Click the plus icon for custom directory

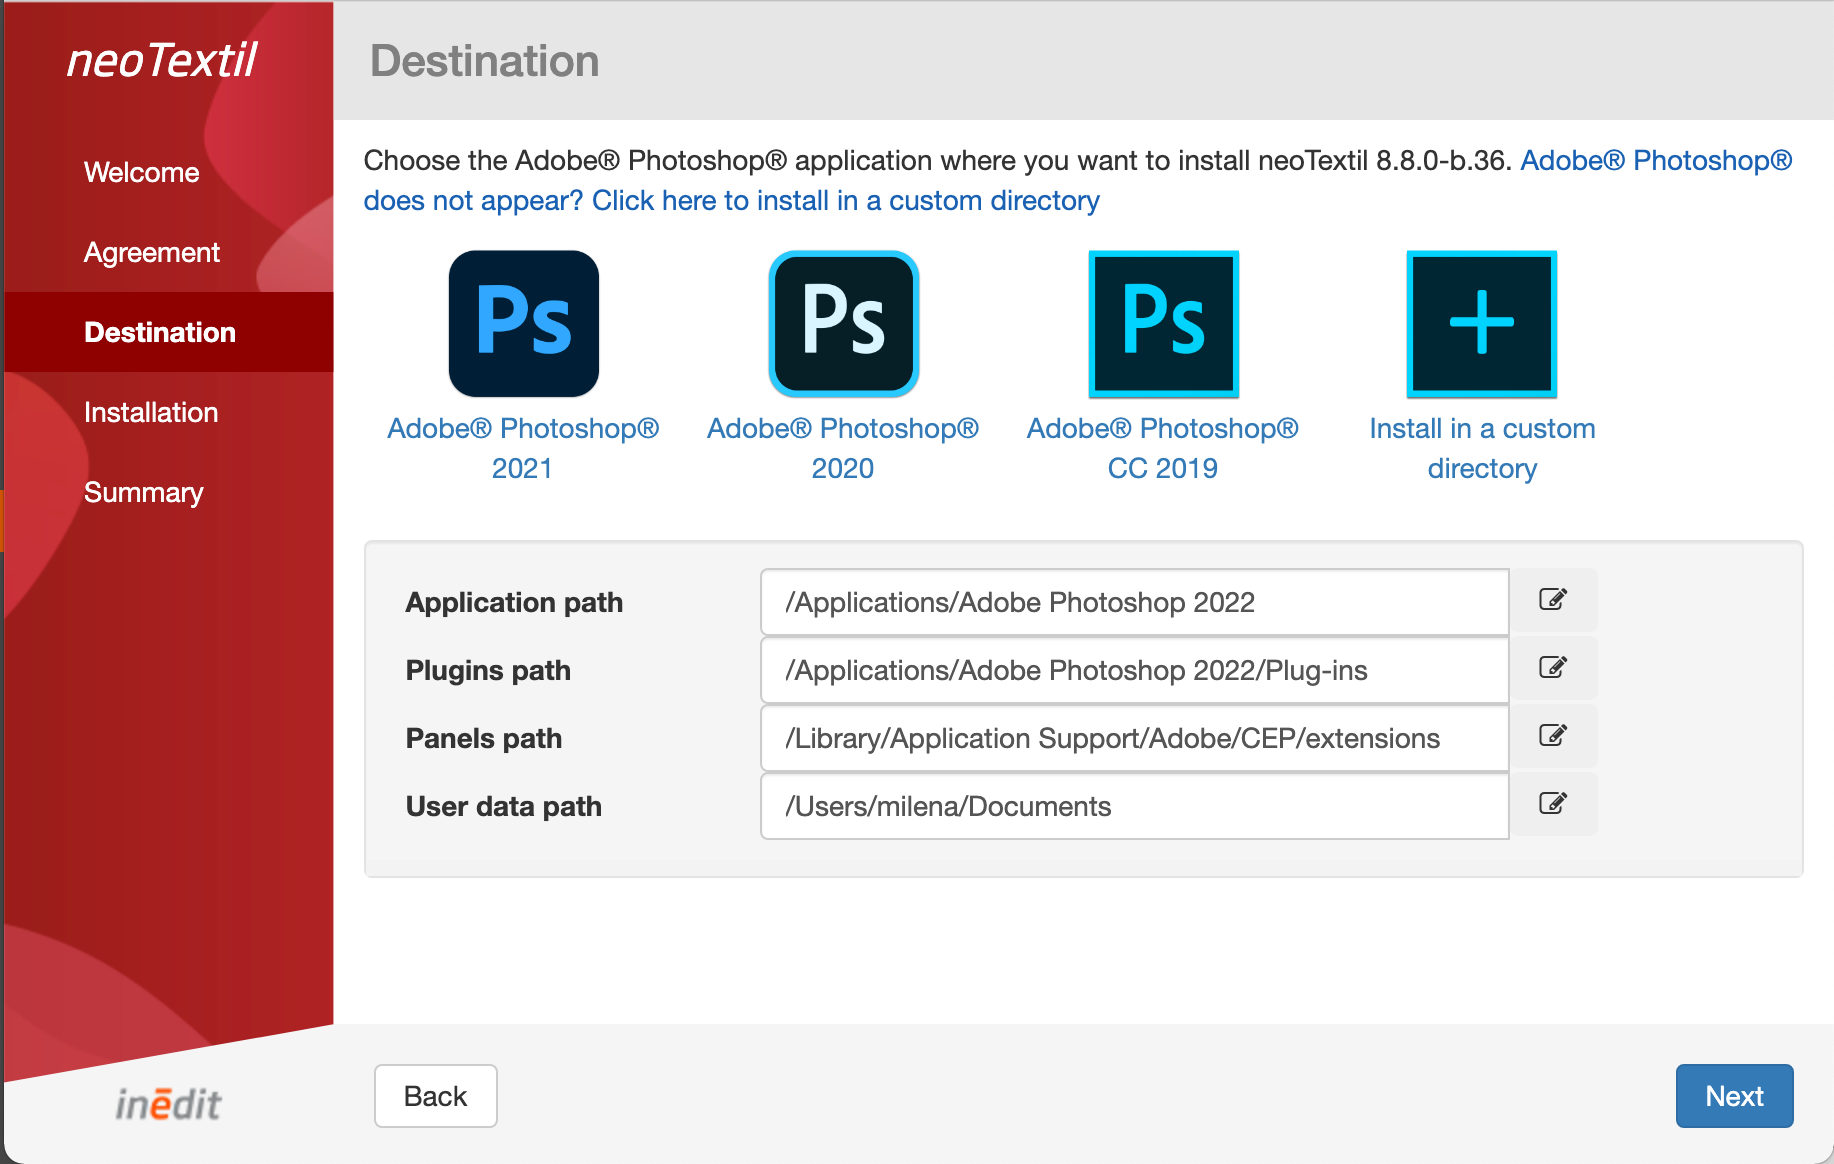pyautogui.click(x=1482, y=323)
